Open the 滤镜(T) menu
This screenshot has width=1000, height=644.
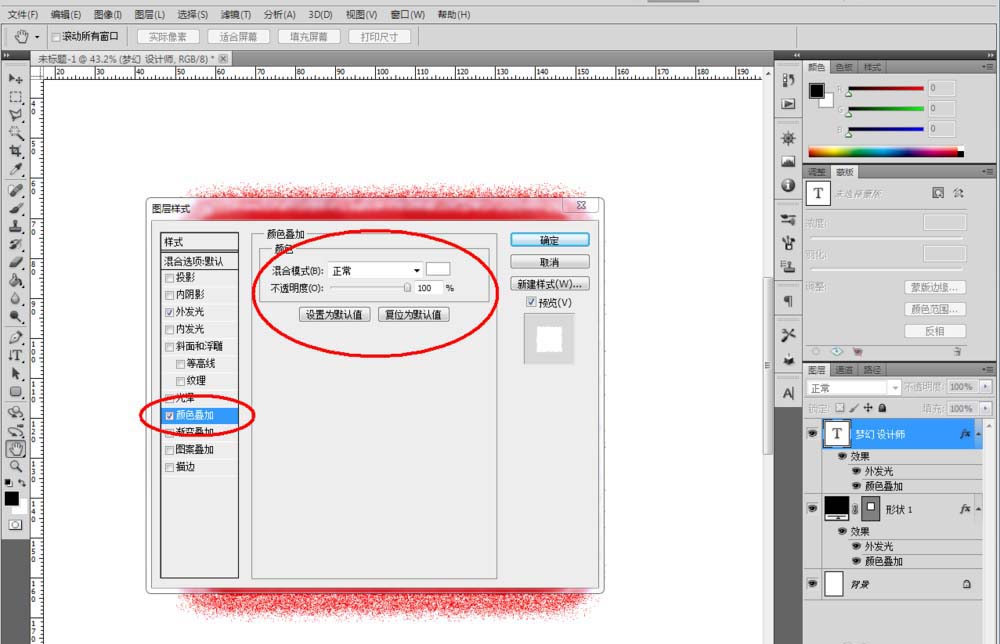point(235,14)
